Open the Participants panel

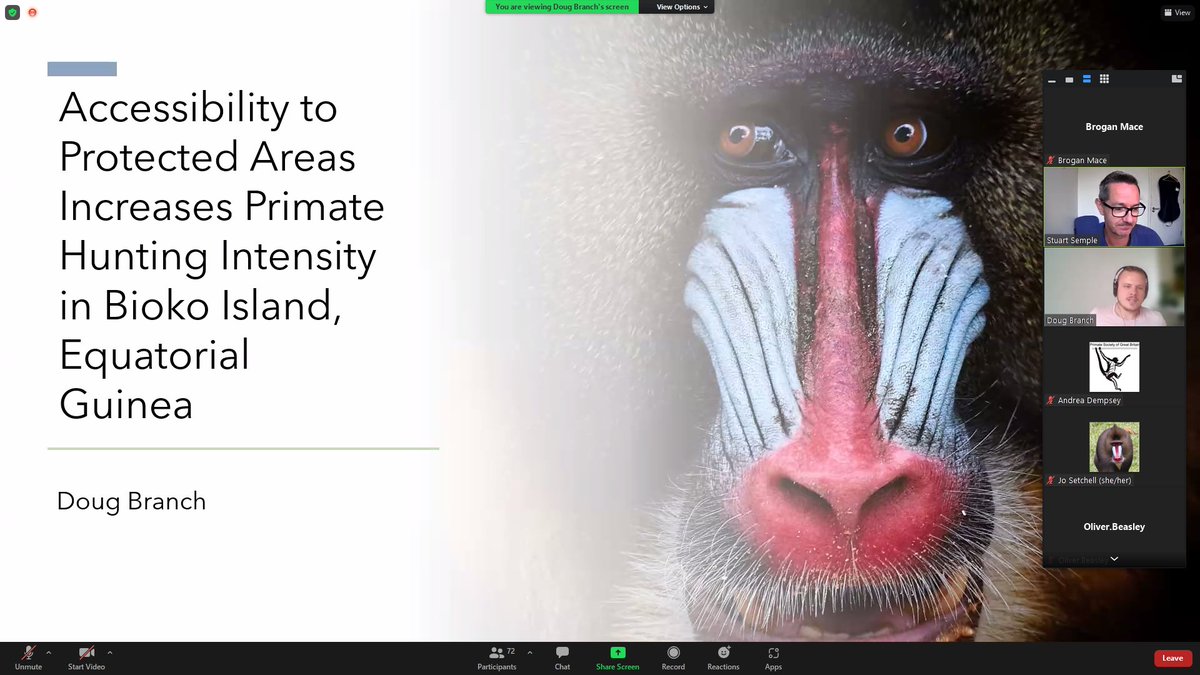point(497,657)
